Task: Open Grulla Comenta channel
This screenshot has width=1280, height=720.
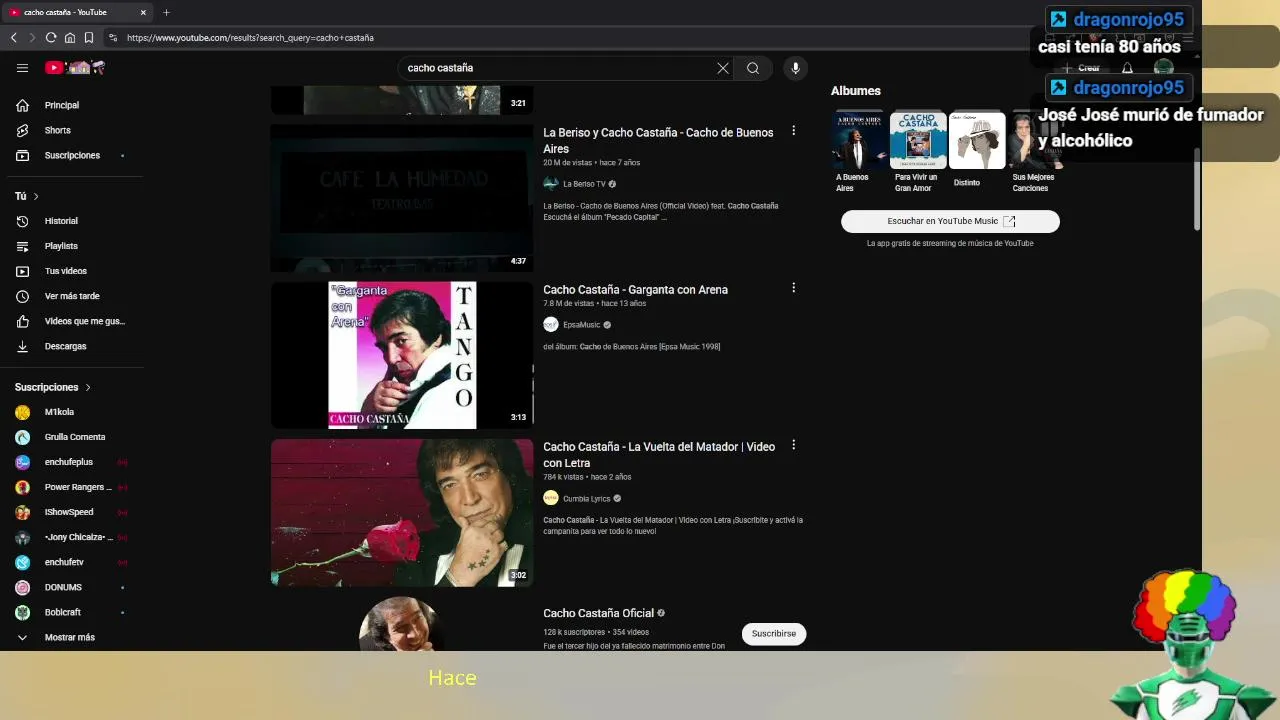Action: click(73, 437)
